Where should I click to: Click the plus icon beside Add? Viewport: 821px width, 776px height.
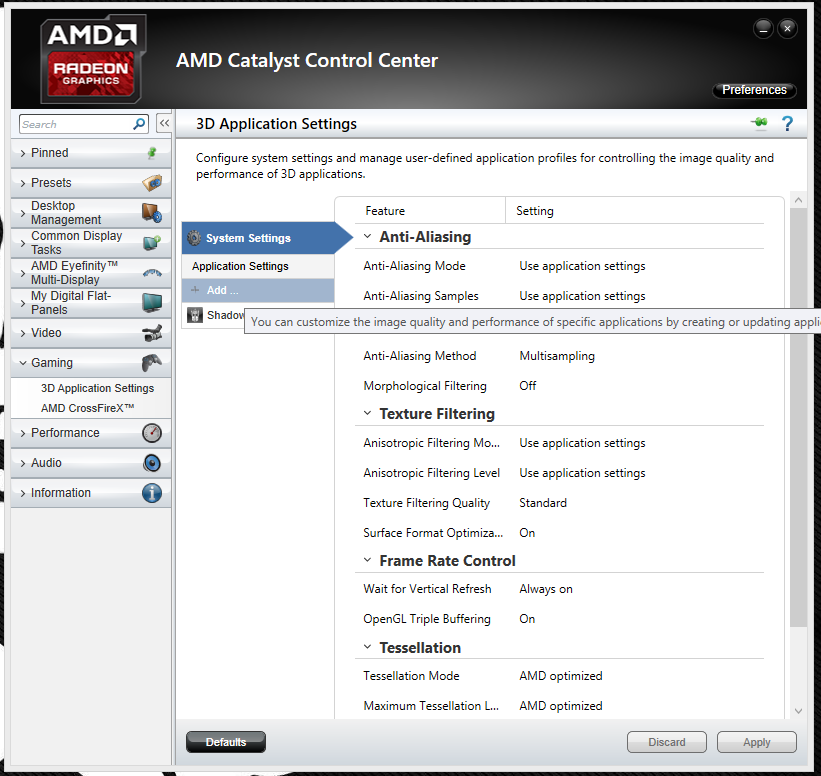[195, 290]
